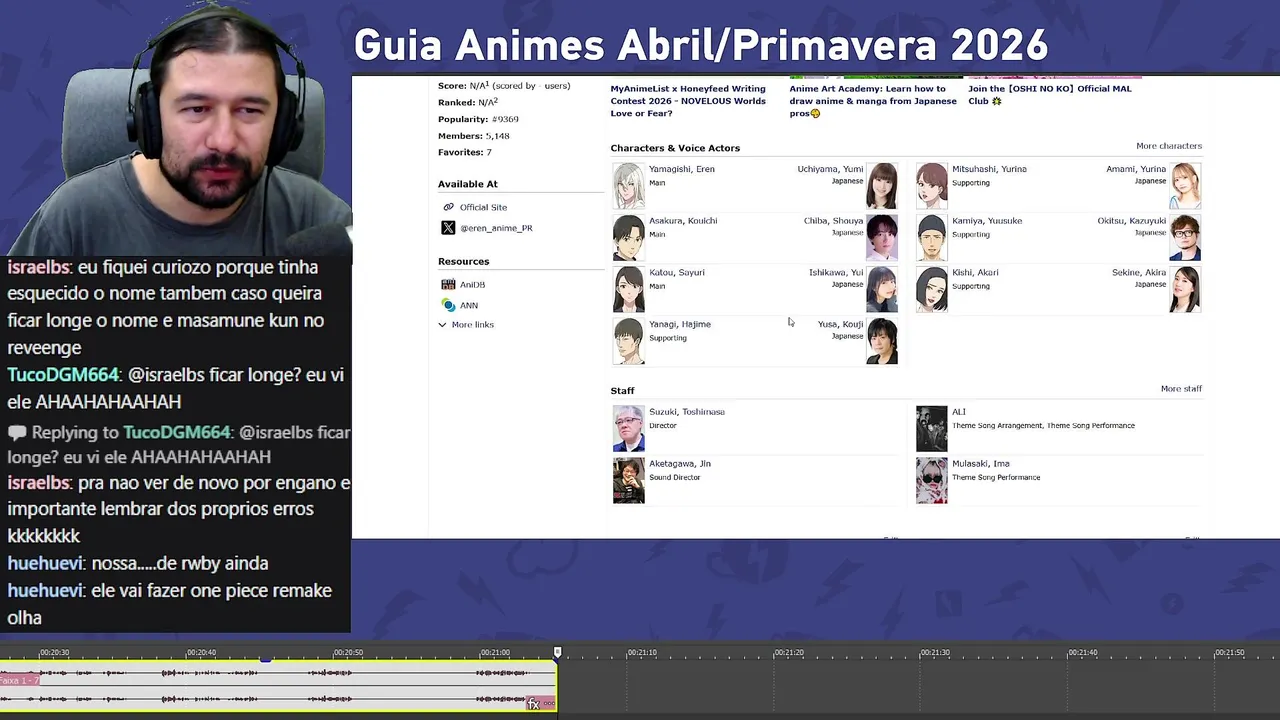The width and height of the screenshot is (1280, 720).
Task: Expand the More links chevron
Action: (x=442, y=325)
